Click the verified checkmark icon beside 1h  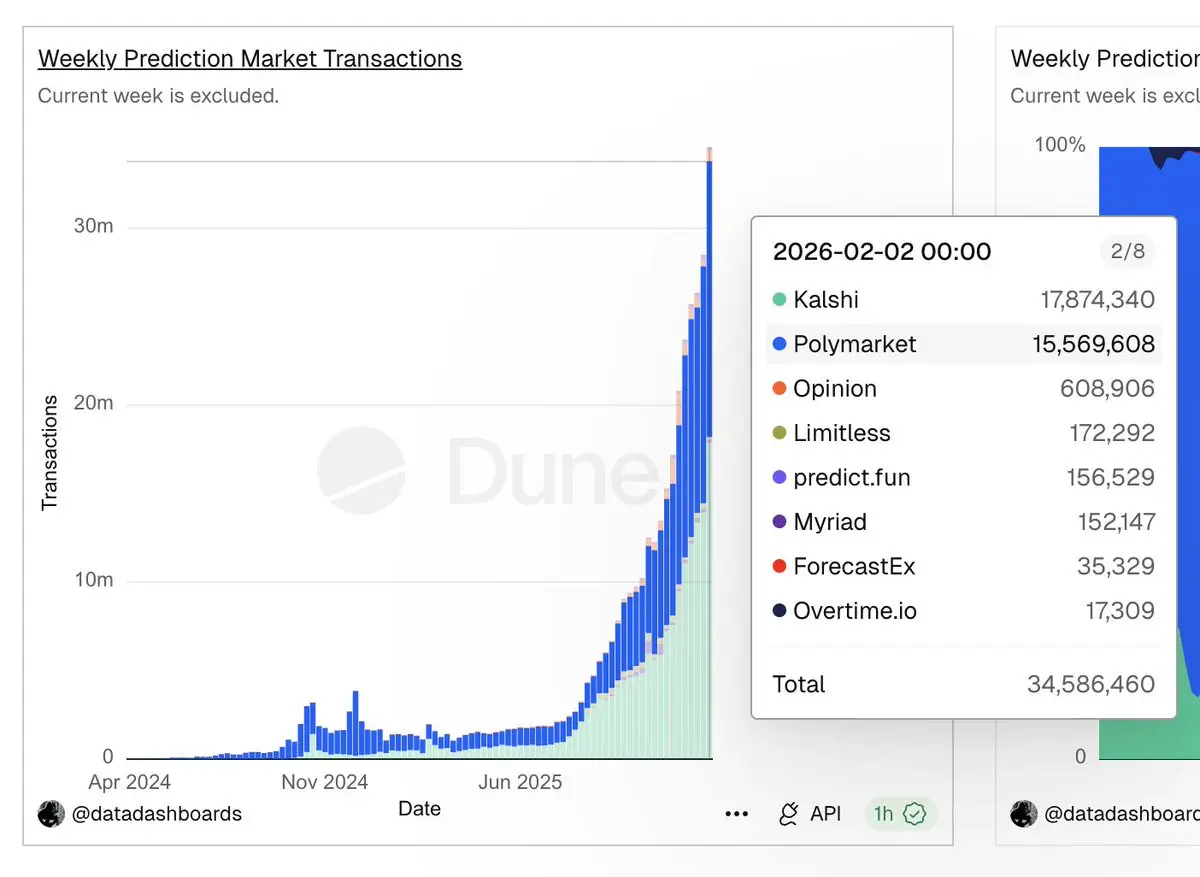(x=914, y=814)
